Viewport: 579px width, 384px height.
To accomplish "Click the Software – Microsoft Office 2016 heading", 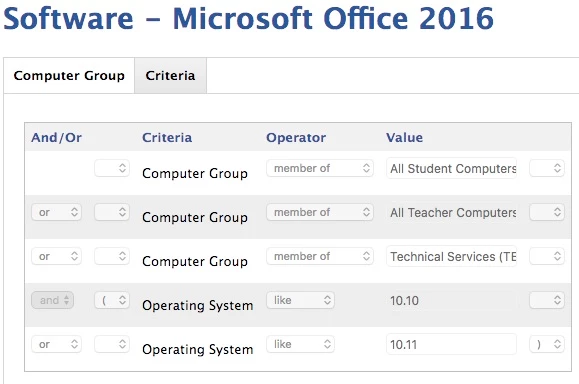I will pyautogui.click(x=248, y=18).
